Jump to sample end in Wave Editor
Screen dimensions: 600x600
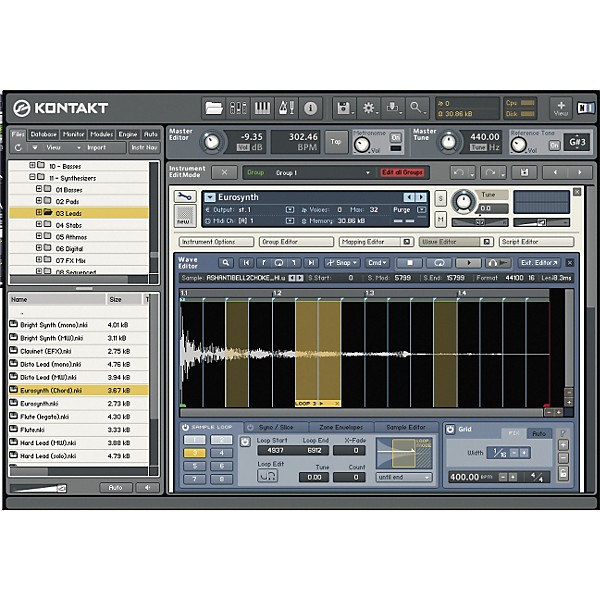pyautogui.click(x=311, y=262)
